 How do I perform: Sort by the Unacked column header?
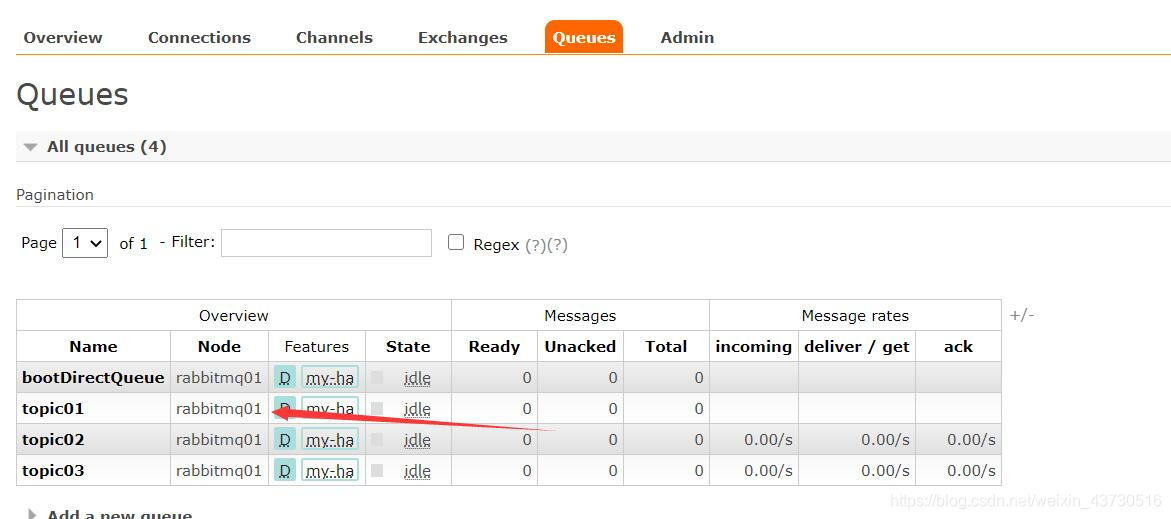point(580,346)
